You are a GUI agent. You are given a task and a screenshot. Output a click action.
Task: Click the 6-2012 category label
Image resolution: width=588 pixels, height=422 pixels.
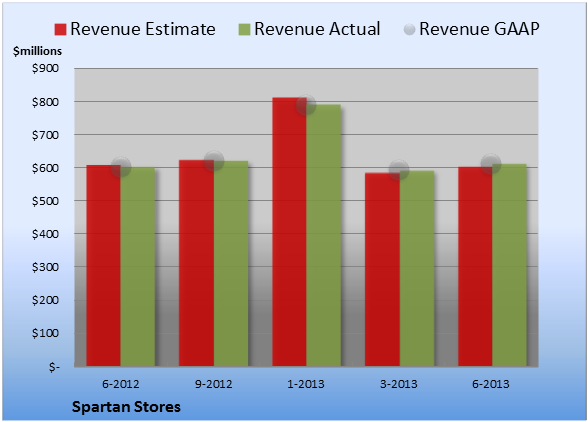click(121, 384)
